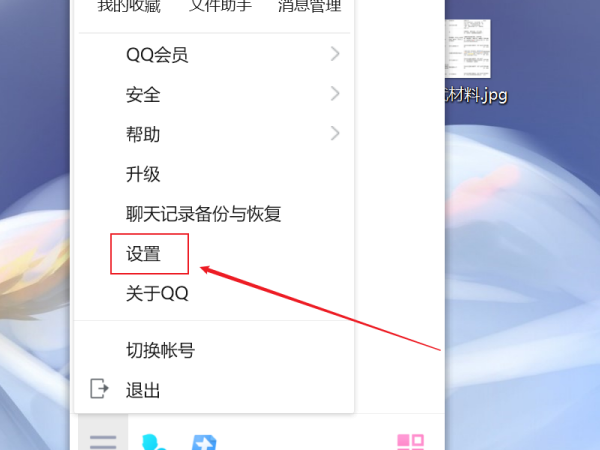600x450 pixels.
Task: Expand the 帮助 submenu chevron
Action: click(335, 133)
